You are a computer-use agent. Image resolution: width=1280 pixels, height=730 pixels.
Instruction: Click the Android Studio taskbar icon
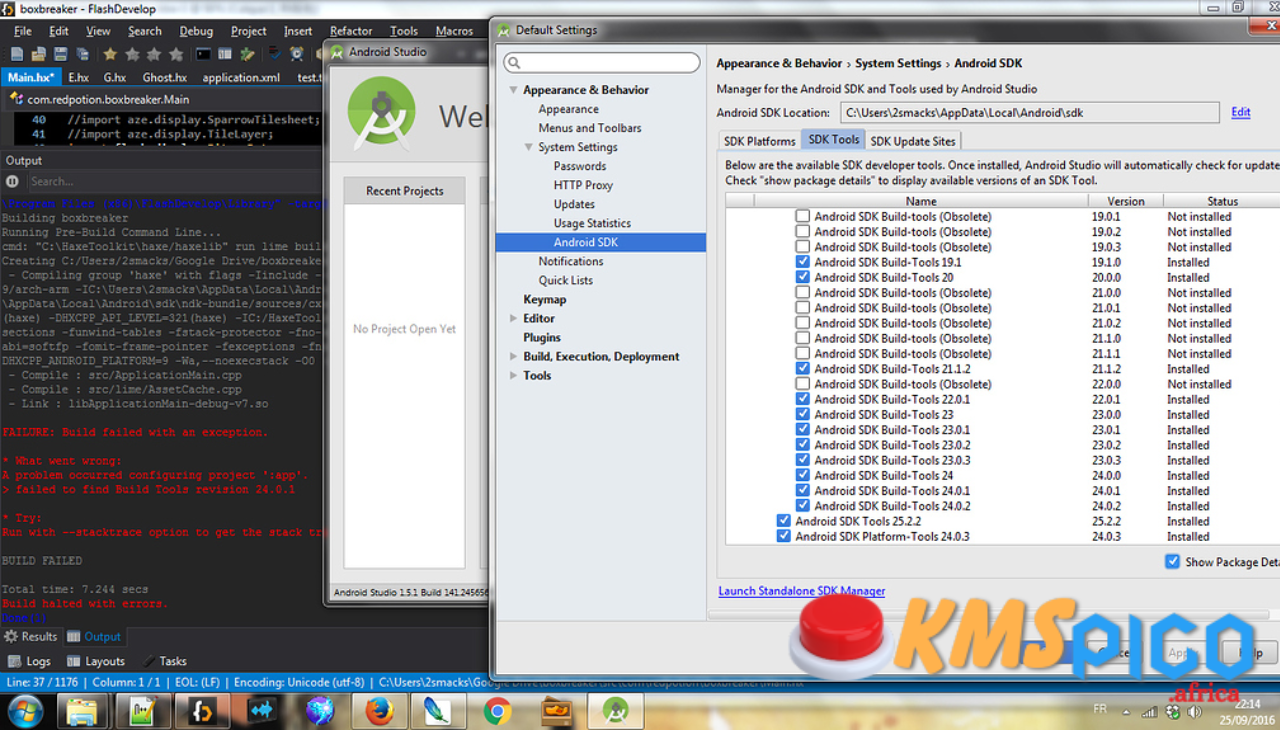coord(615,711)
